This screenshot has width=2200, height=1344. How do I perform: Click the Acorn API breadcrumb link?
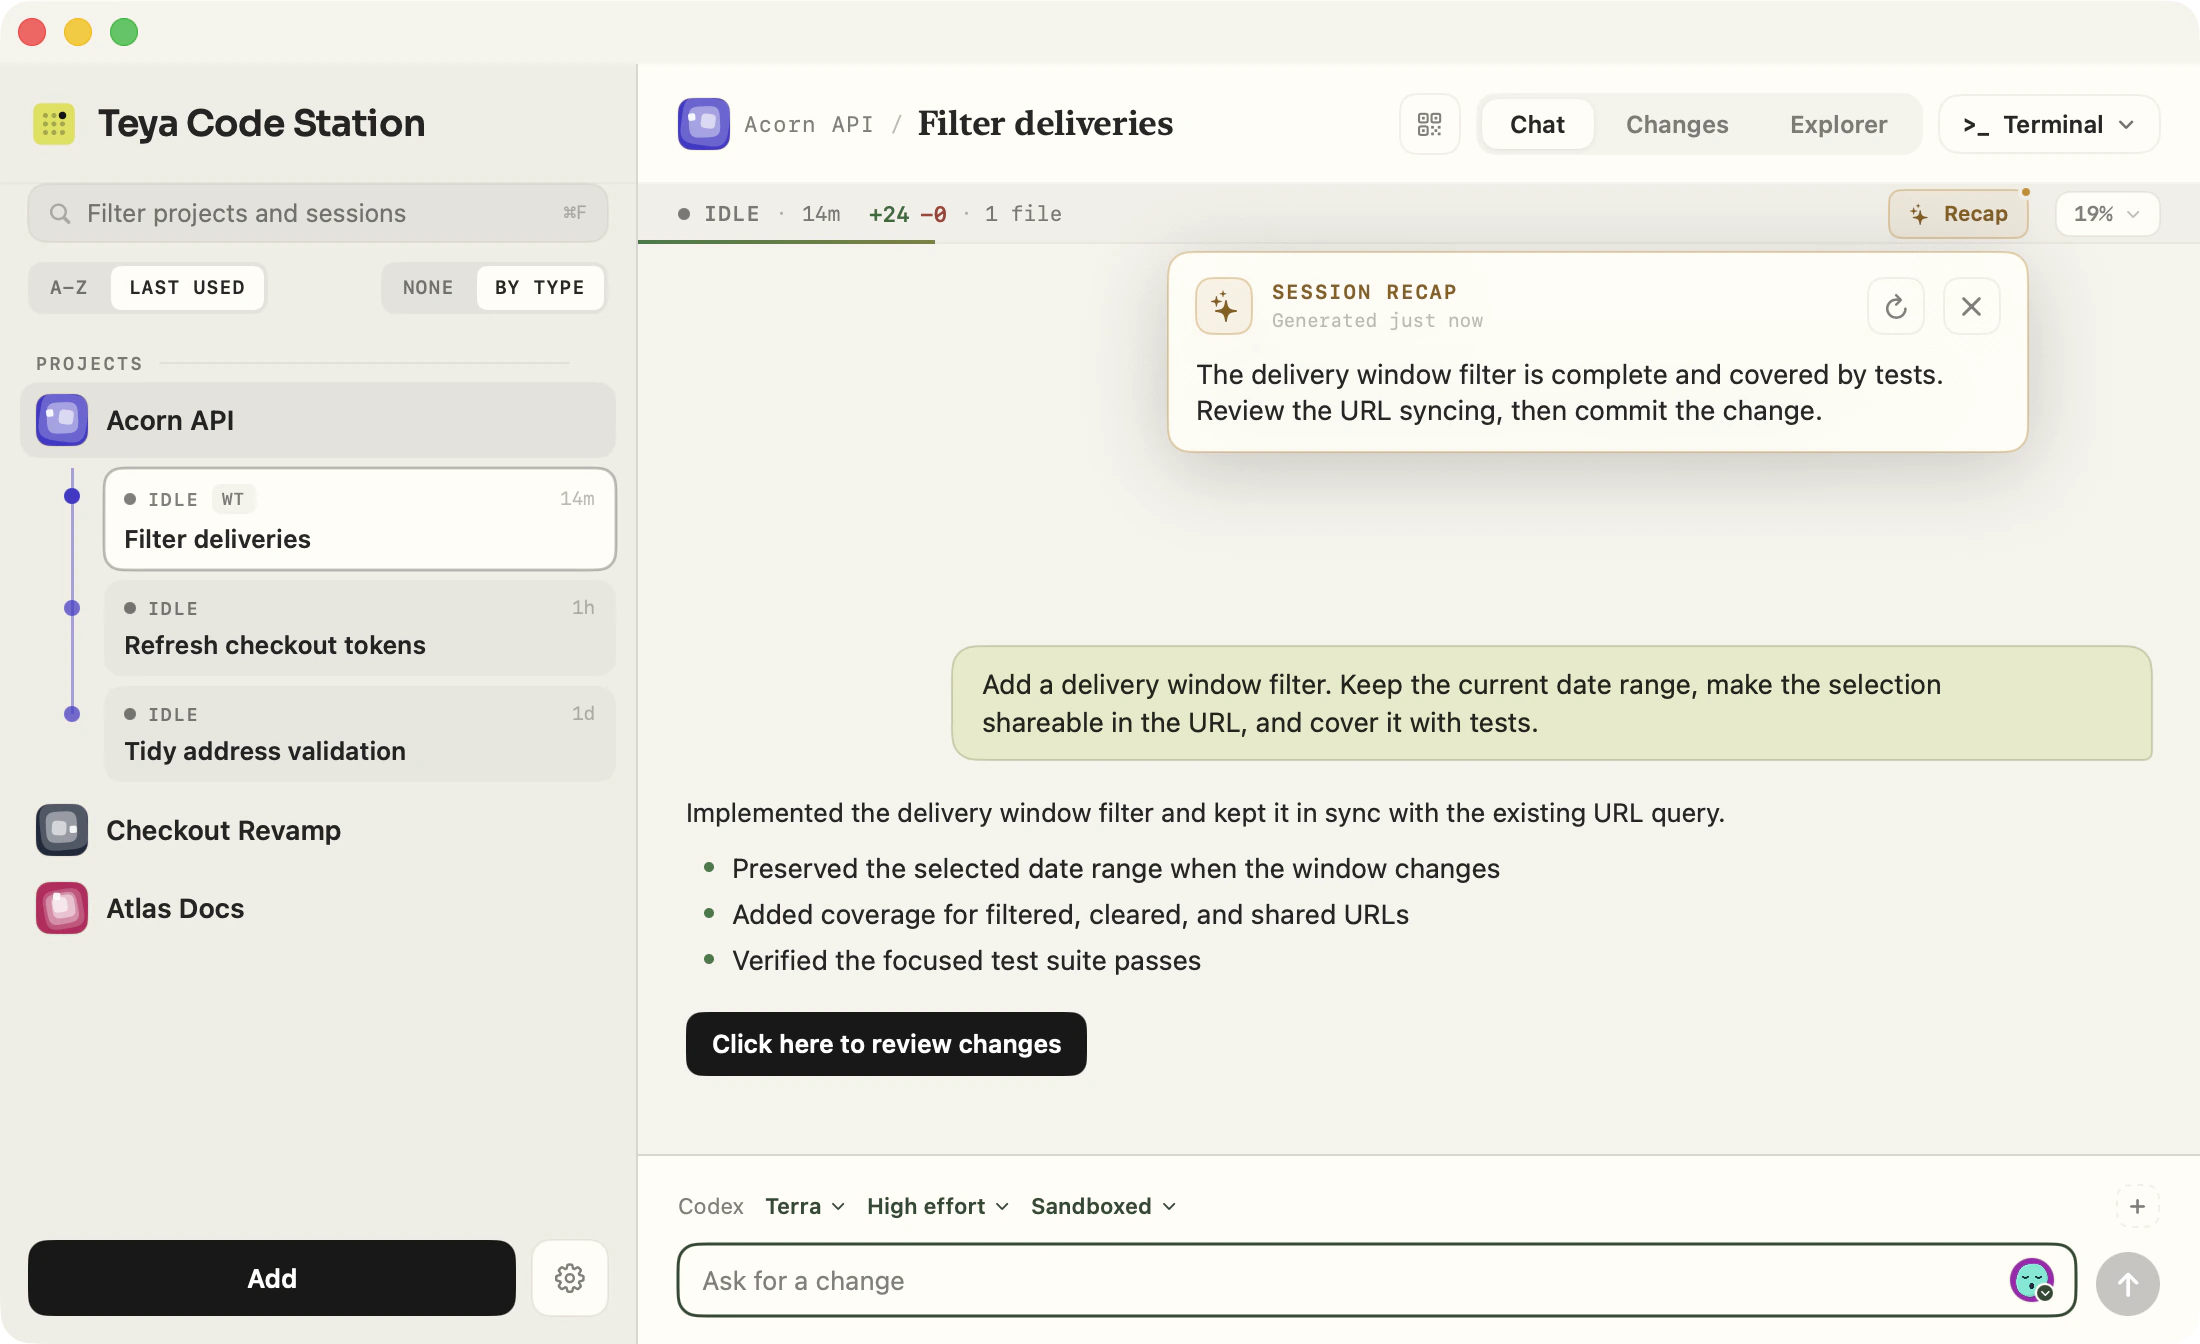coord(808,124)
